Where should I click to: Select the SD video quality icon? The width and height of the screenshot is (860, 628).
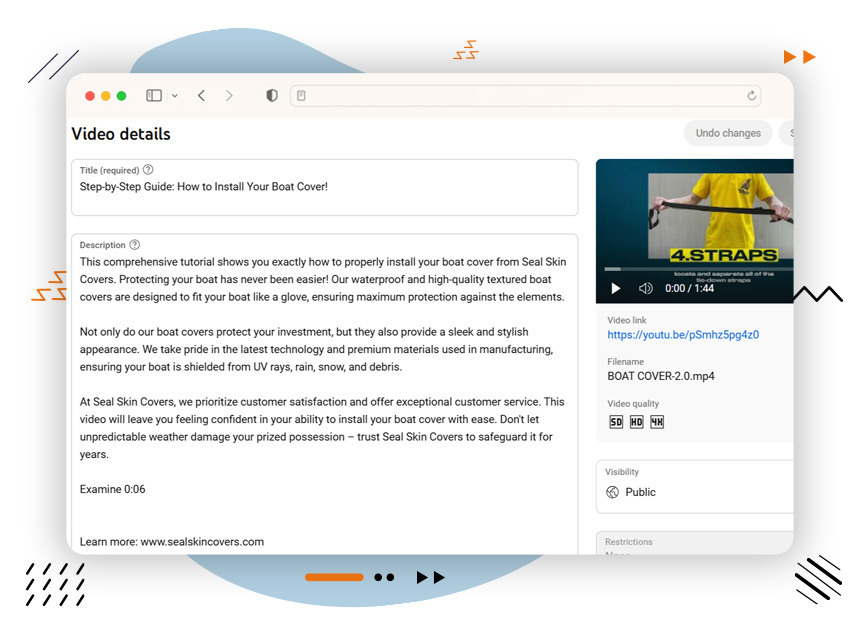tap(615, 422)
